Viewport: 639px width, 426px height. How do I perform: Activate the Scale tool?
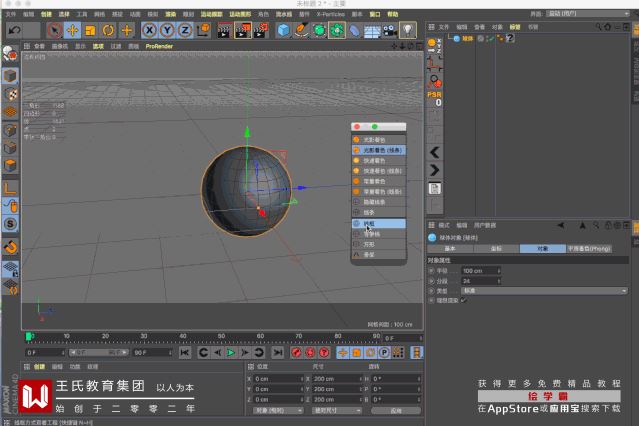point(90,30)
